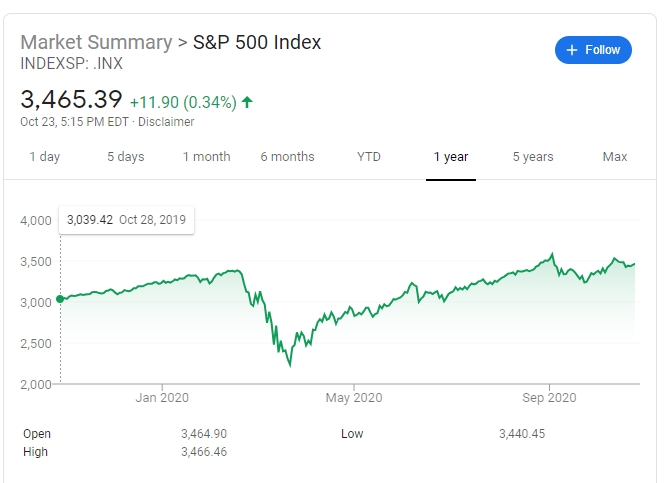Click the Market Summary breadcrumb link
This screenshot has height=483, width=665.
(x=96, y=43)
